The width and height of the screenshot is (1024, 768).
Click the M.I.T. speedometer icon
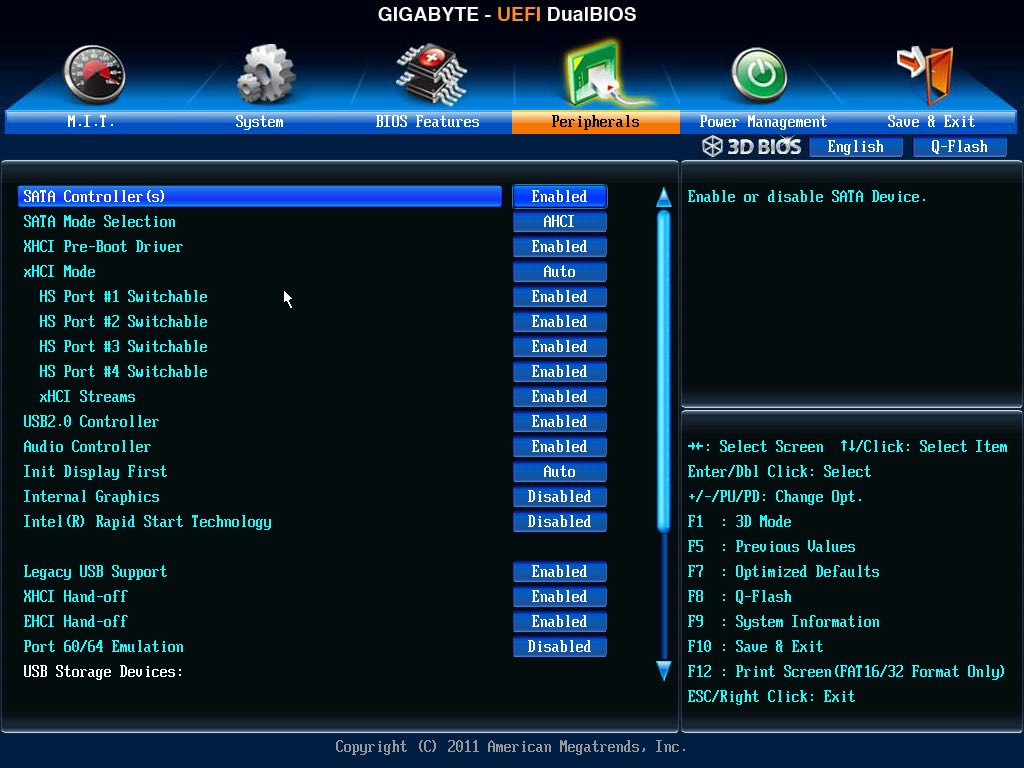click(x=95, y=74)
